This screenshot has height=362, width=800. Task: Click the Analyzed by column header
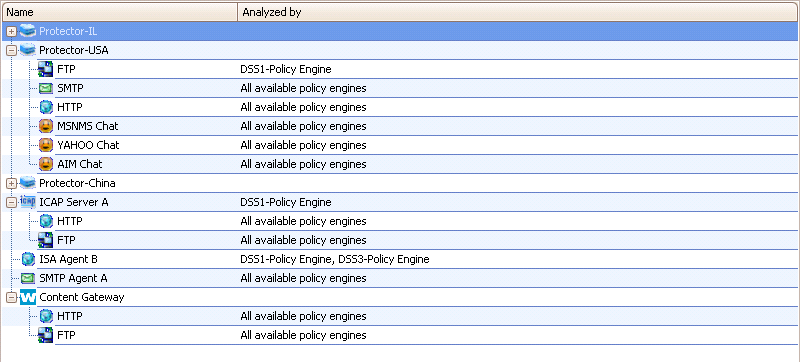coord(518,12)
